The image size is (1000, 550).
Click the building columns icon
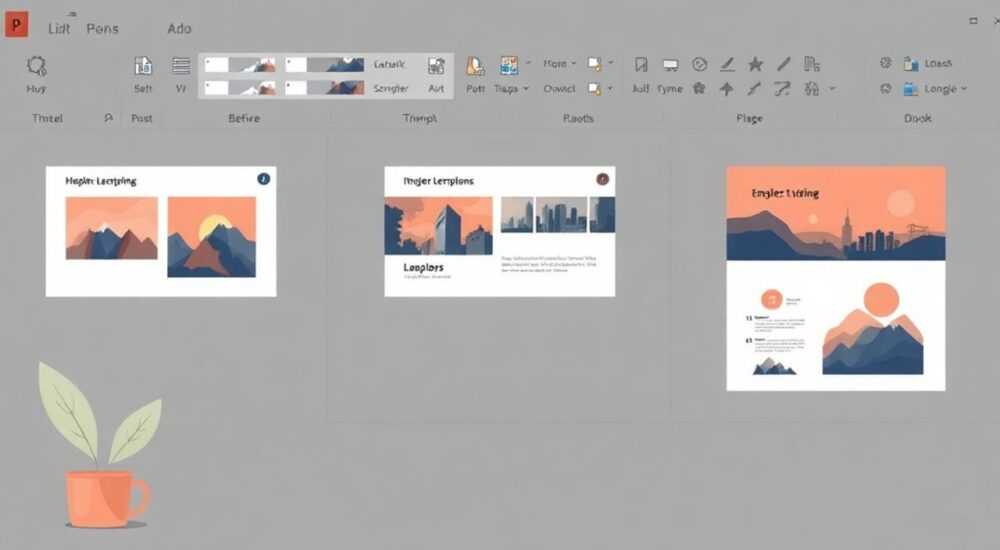812,64
